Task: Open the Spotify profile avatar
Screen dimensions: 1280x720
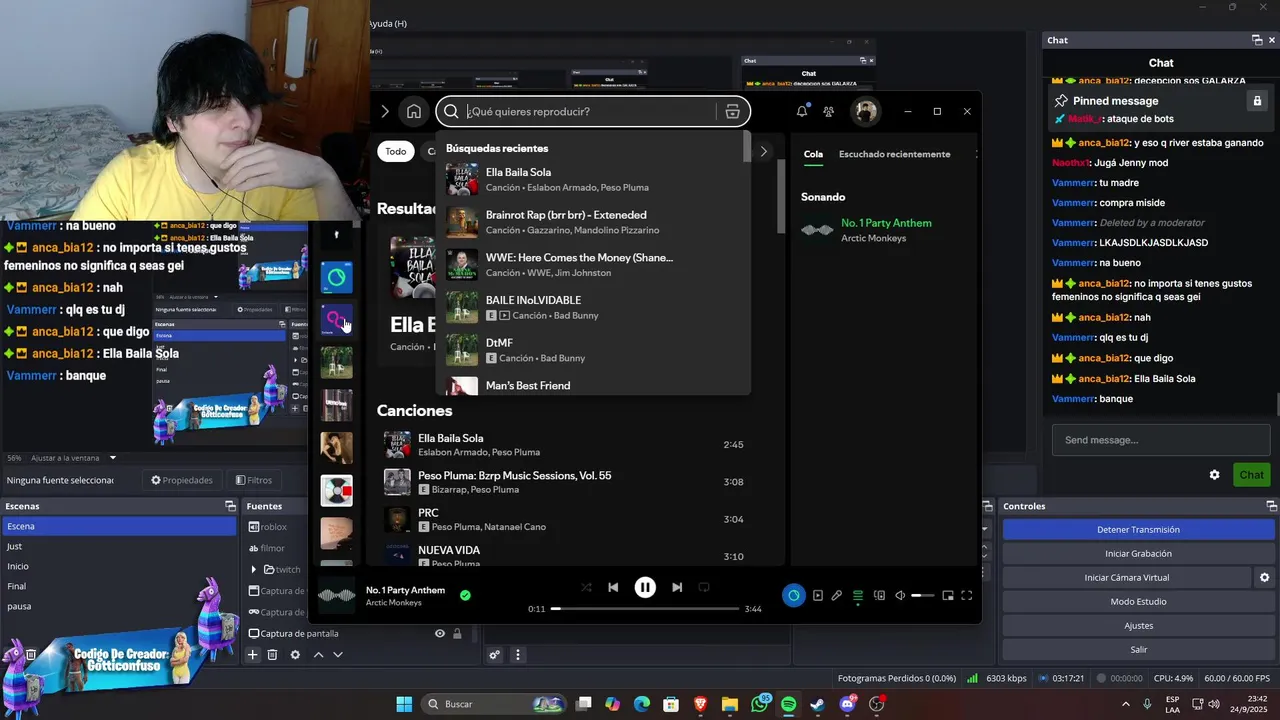Action: tap(866, 111)
